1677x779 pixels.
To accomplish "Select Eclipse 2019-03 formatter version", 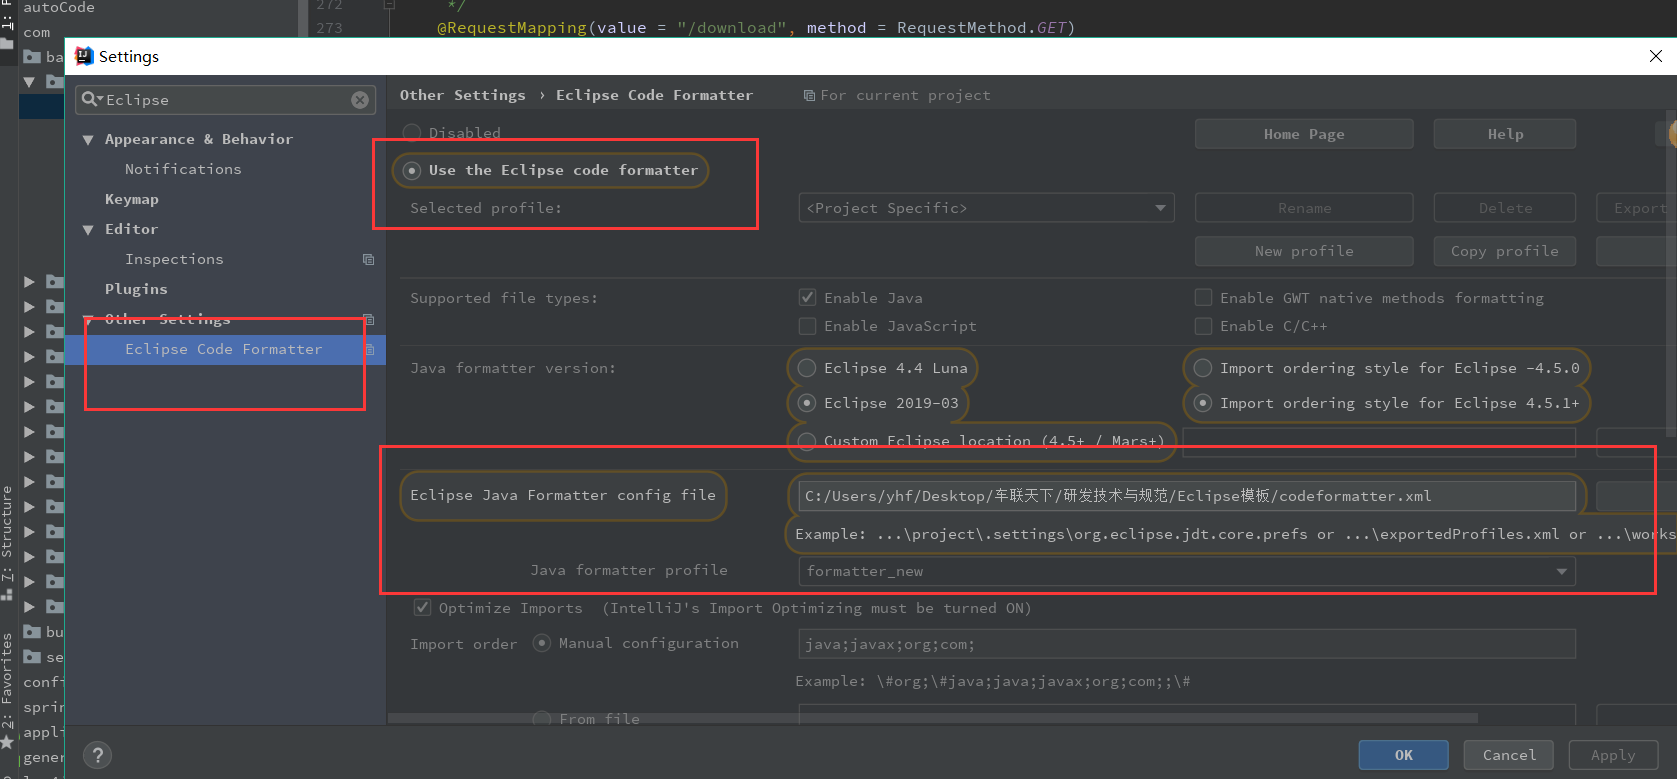I will (807, 403).
